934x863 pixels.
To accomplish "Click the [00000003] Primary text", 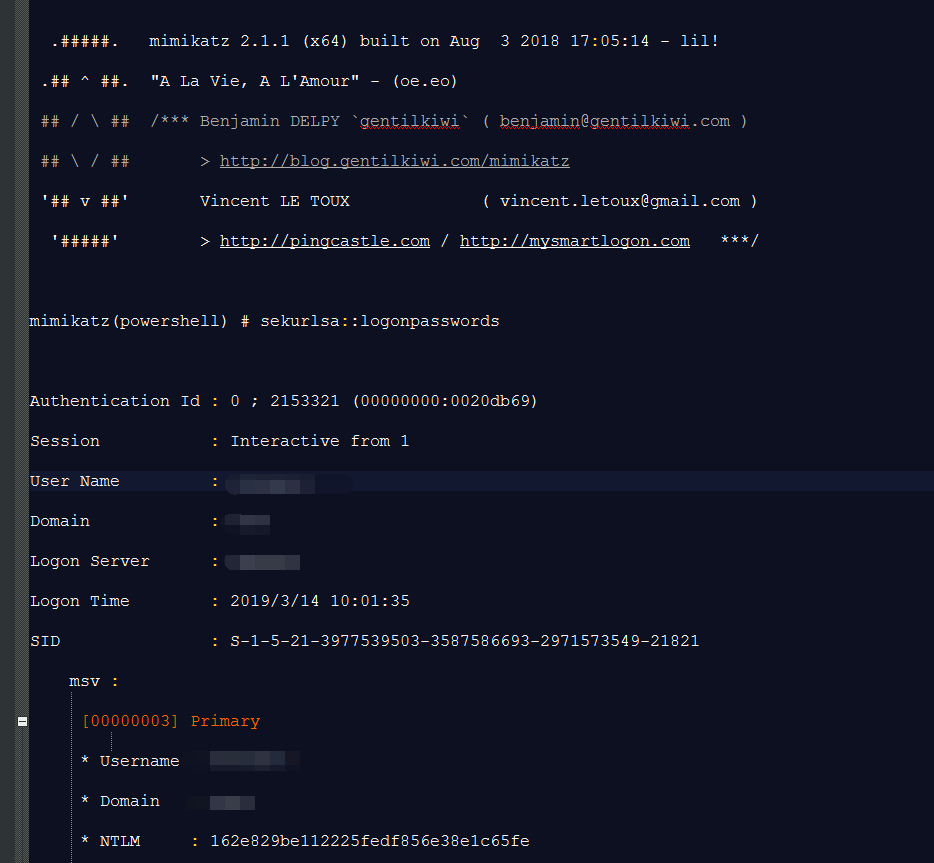I will [x=171, y=721].
